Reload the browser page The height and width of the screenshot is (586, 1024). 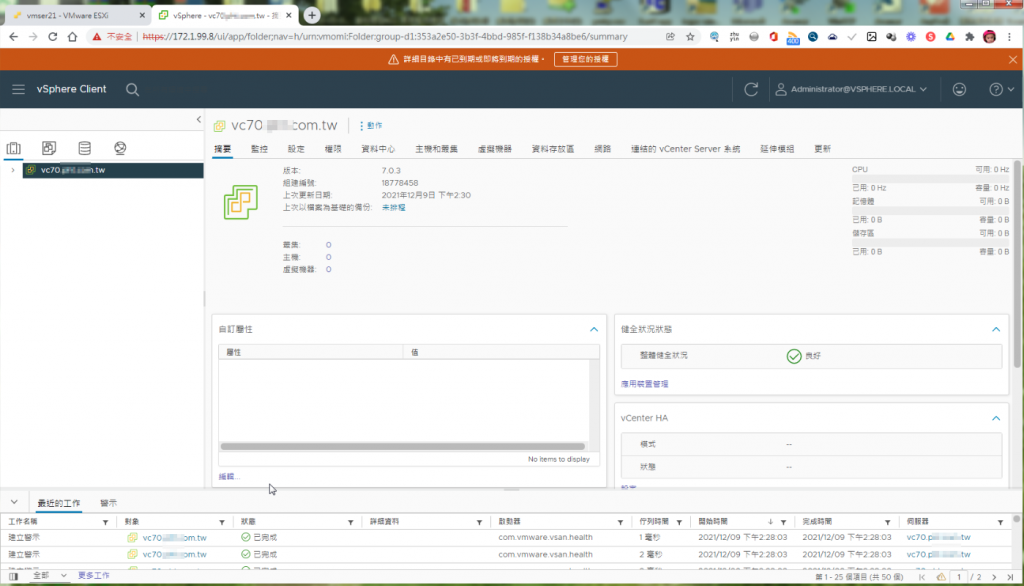pos(52,37)
